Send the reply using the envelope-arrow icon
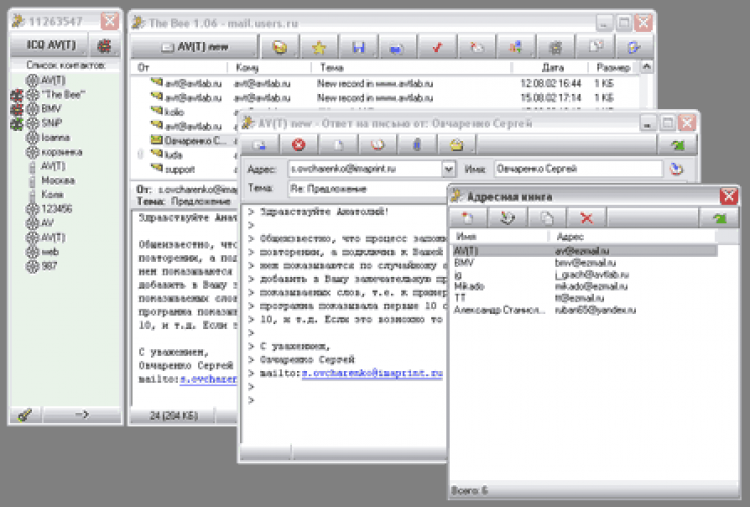 259,145
